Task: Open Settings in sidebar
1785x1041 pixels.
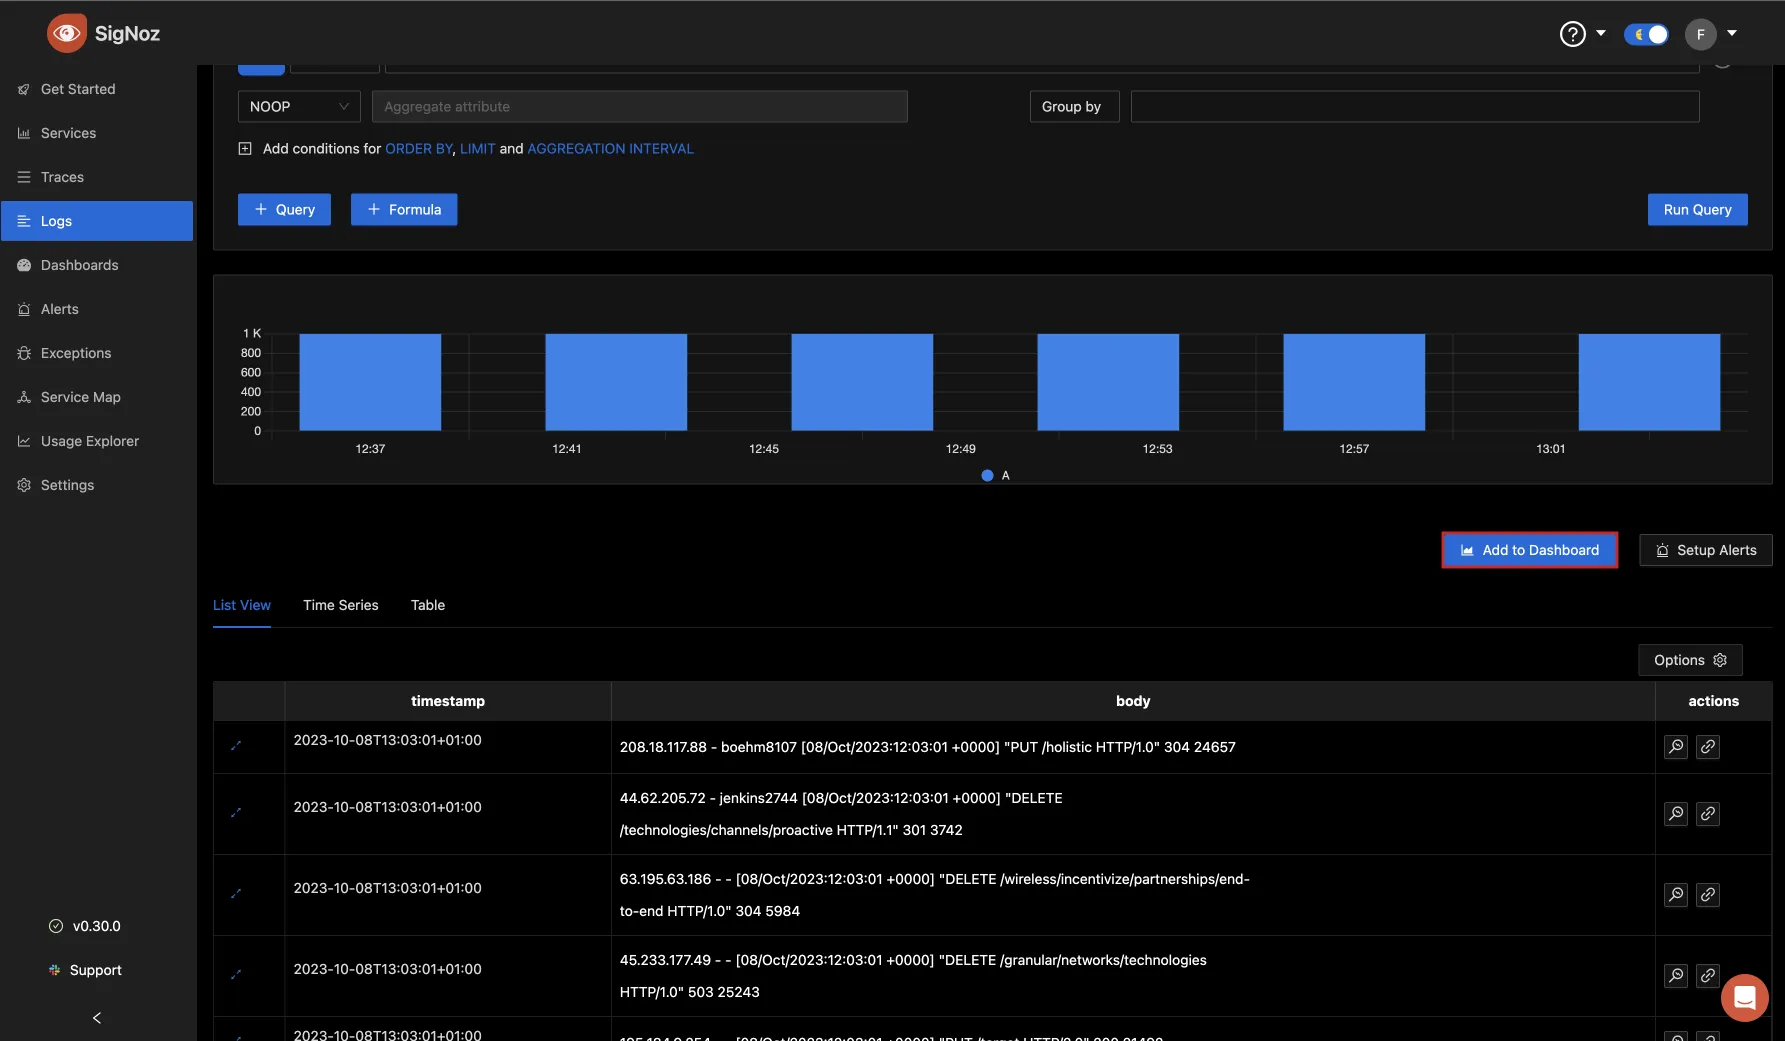Action: click(x=97, y=485)
